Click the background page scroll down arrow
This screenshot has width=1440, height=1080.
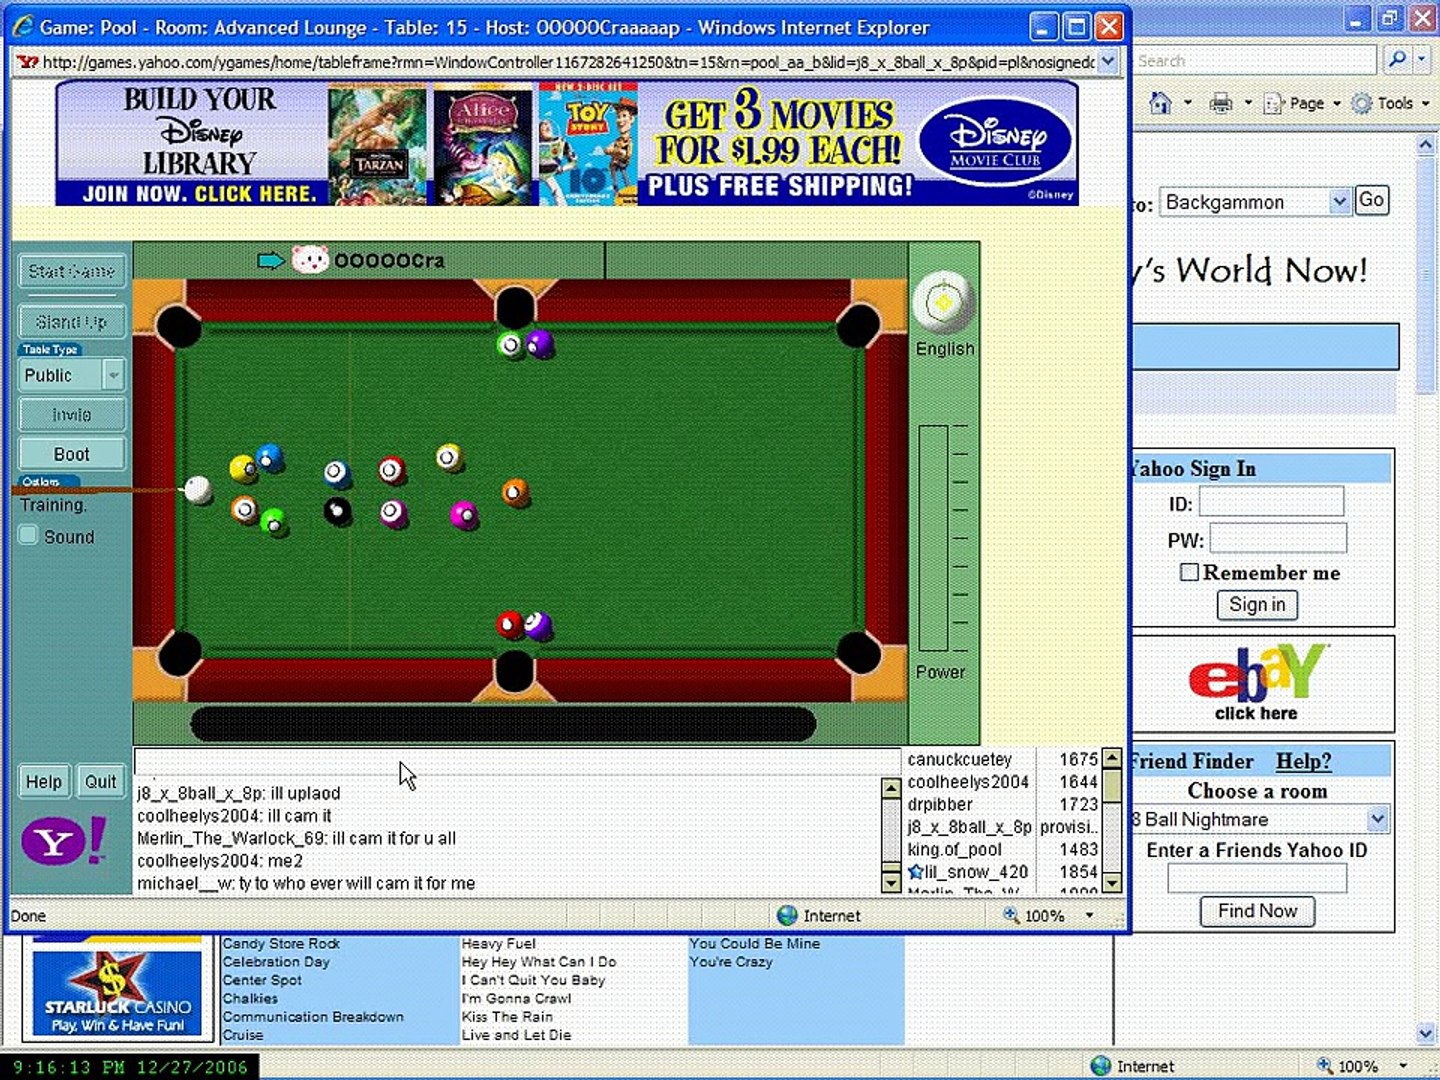point(1426,1033)
